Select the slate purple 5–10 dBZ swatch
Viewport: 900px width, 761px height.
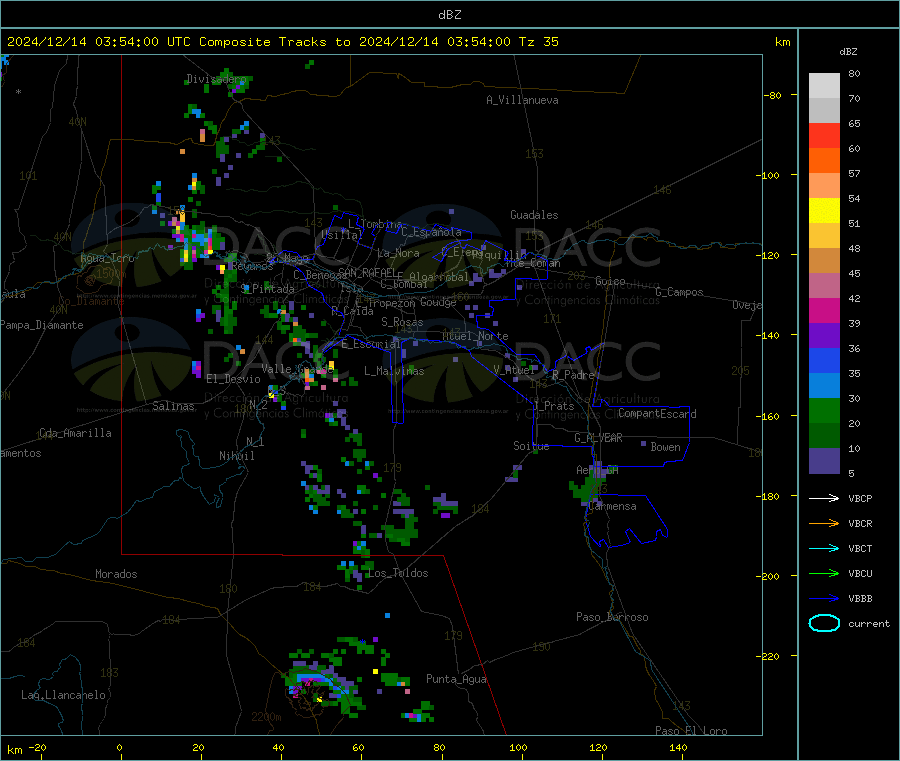coord(824,461)
